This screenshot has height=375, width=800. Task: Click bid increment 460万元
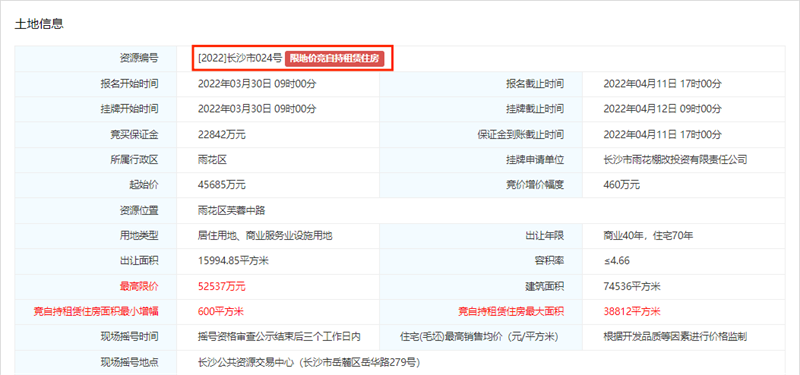[621, 185]
